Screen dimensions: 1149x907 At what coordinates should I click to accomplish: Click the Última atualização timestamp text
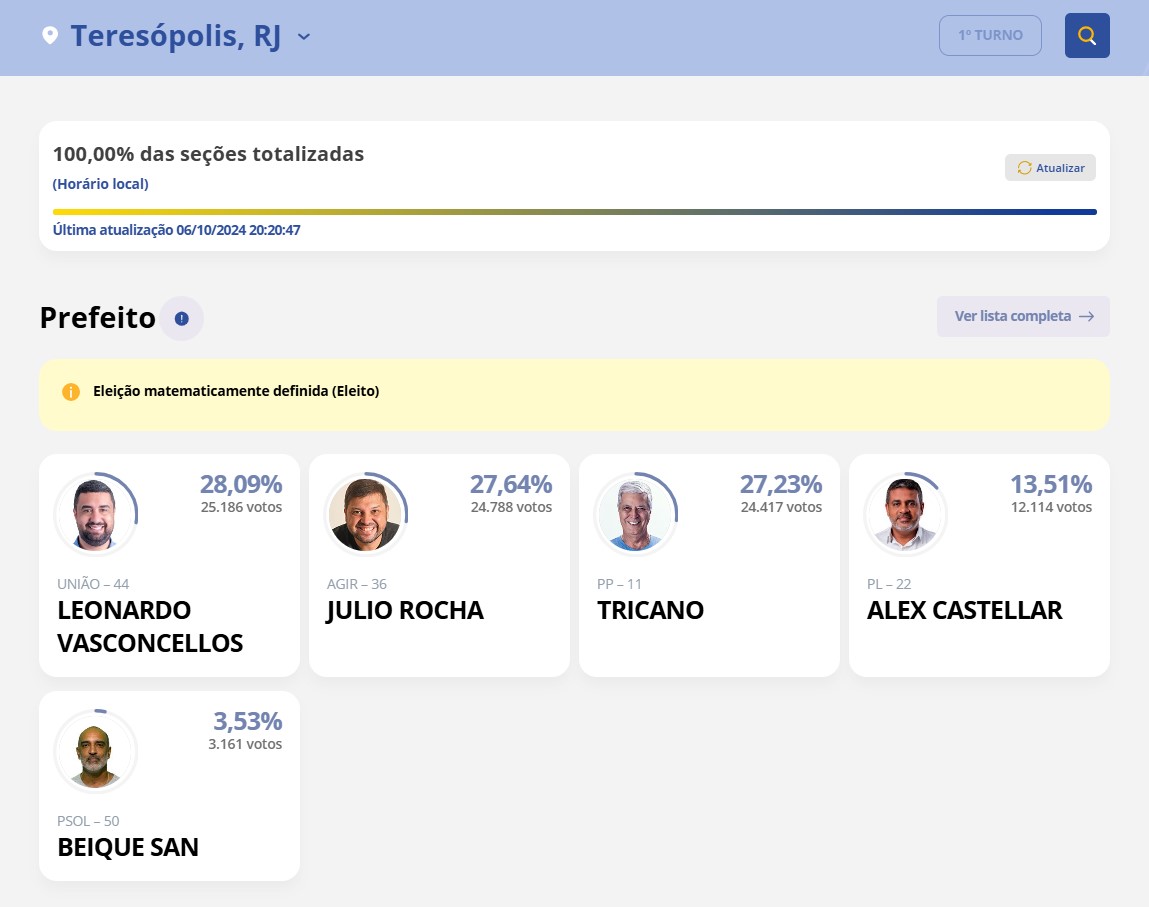tap(176, 229)
